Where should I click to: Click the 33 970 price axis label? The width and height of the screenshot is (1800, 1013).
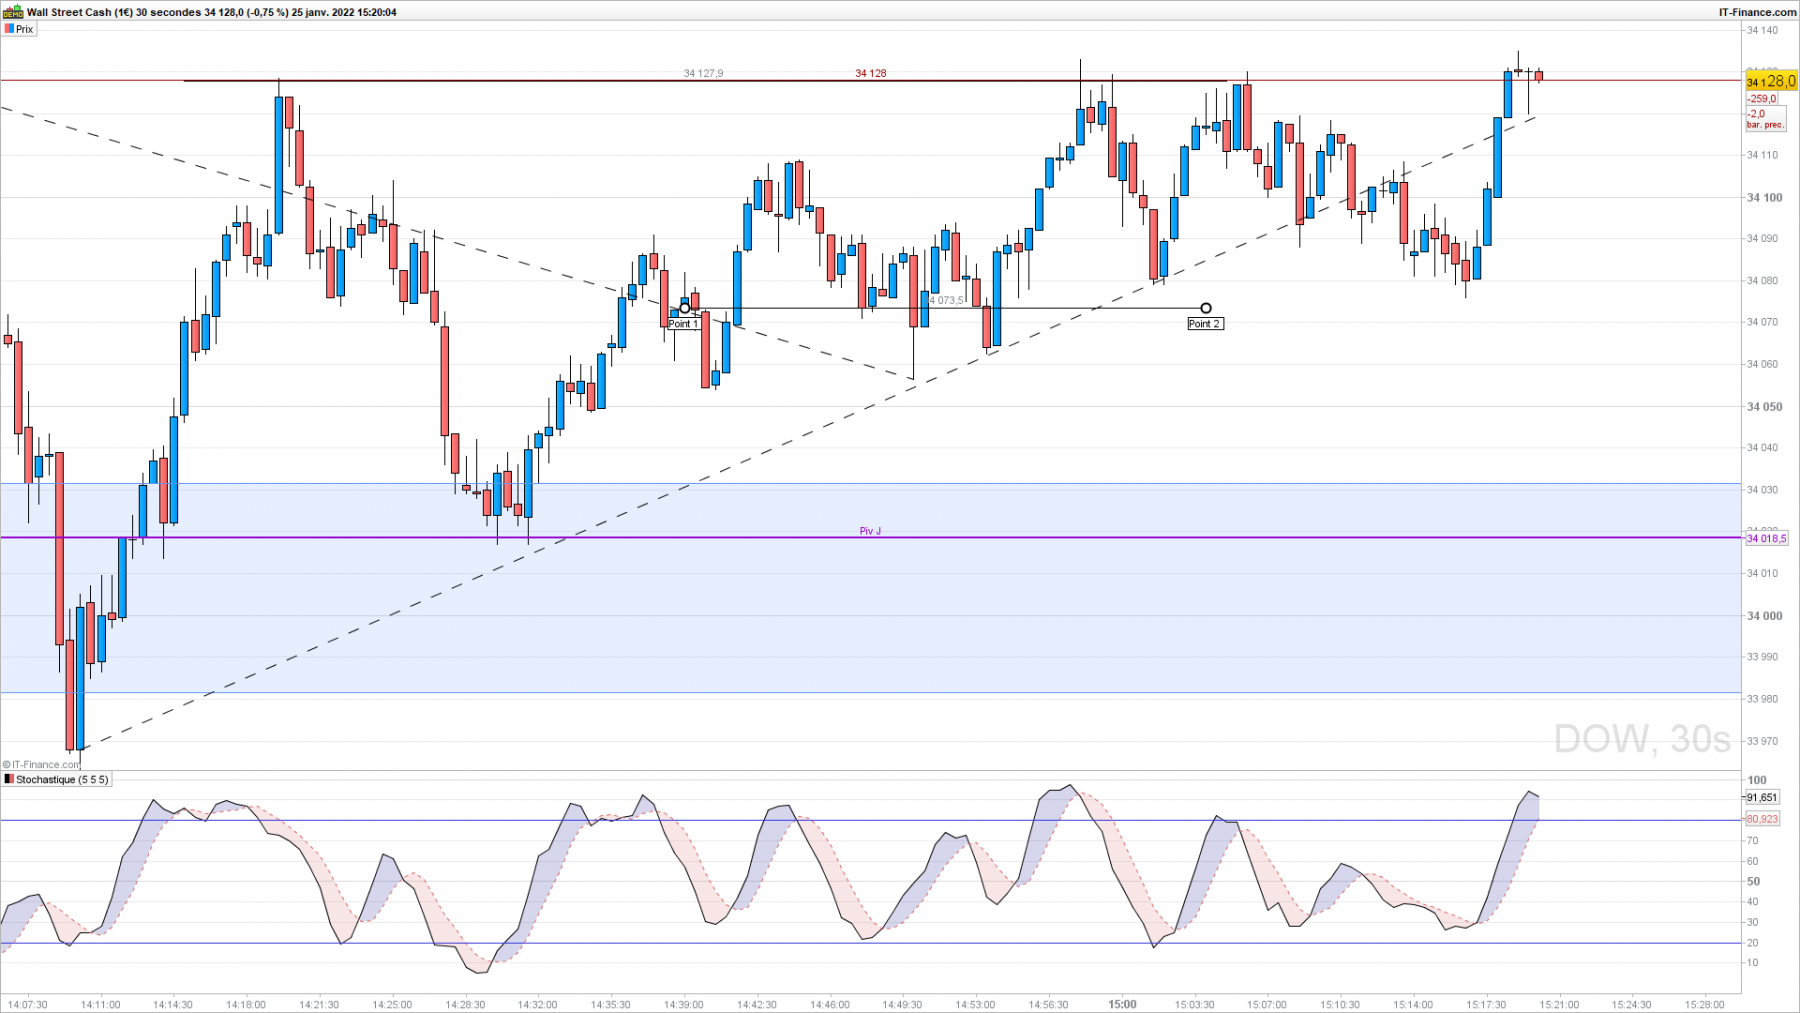click(1762, 741)
